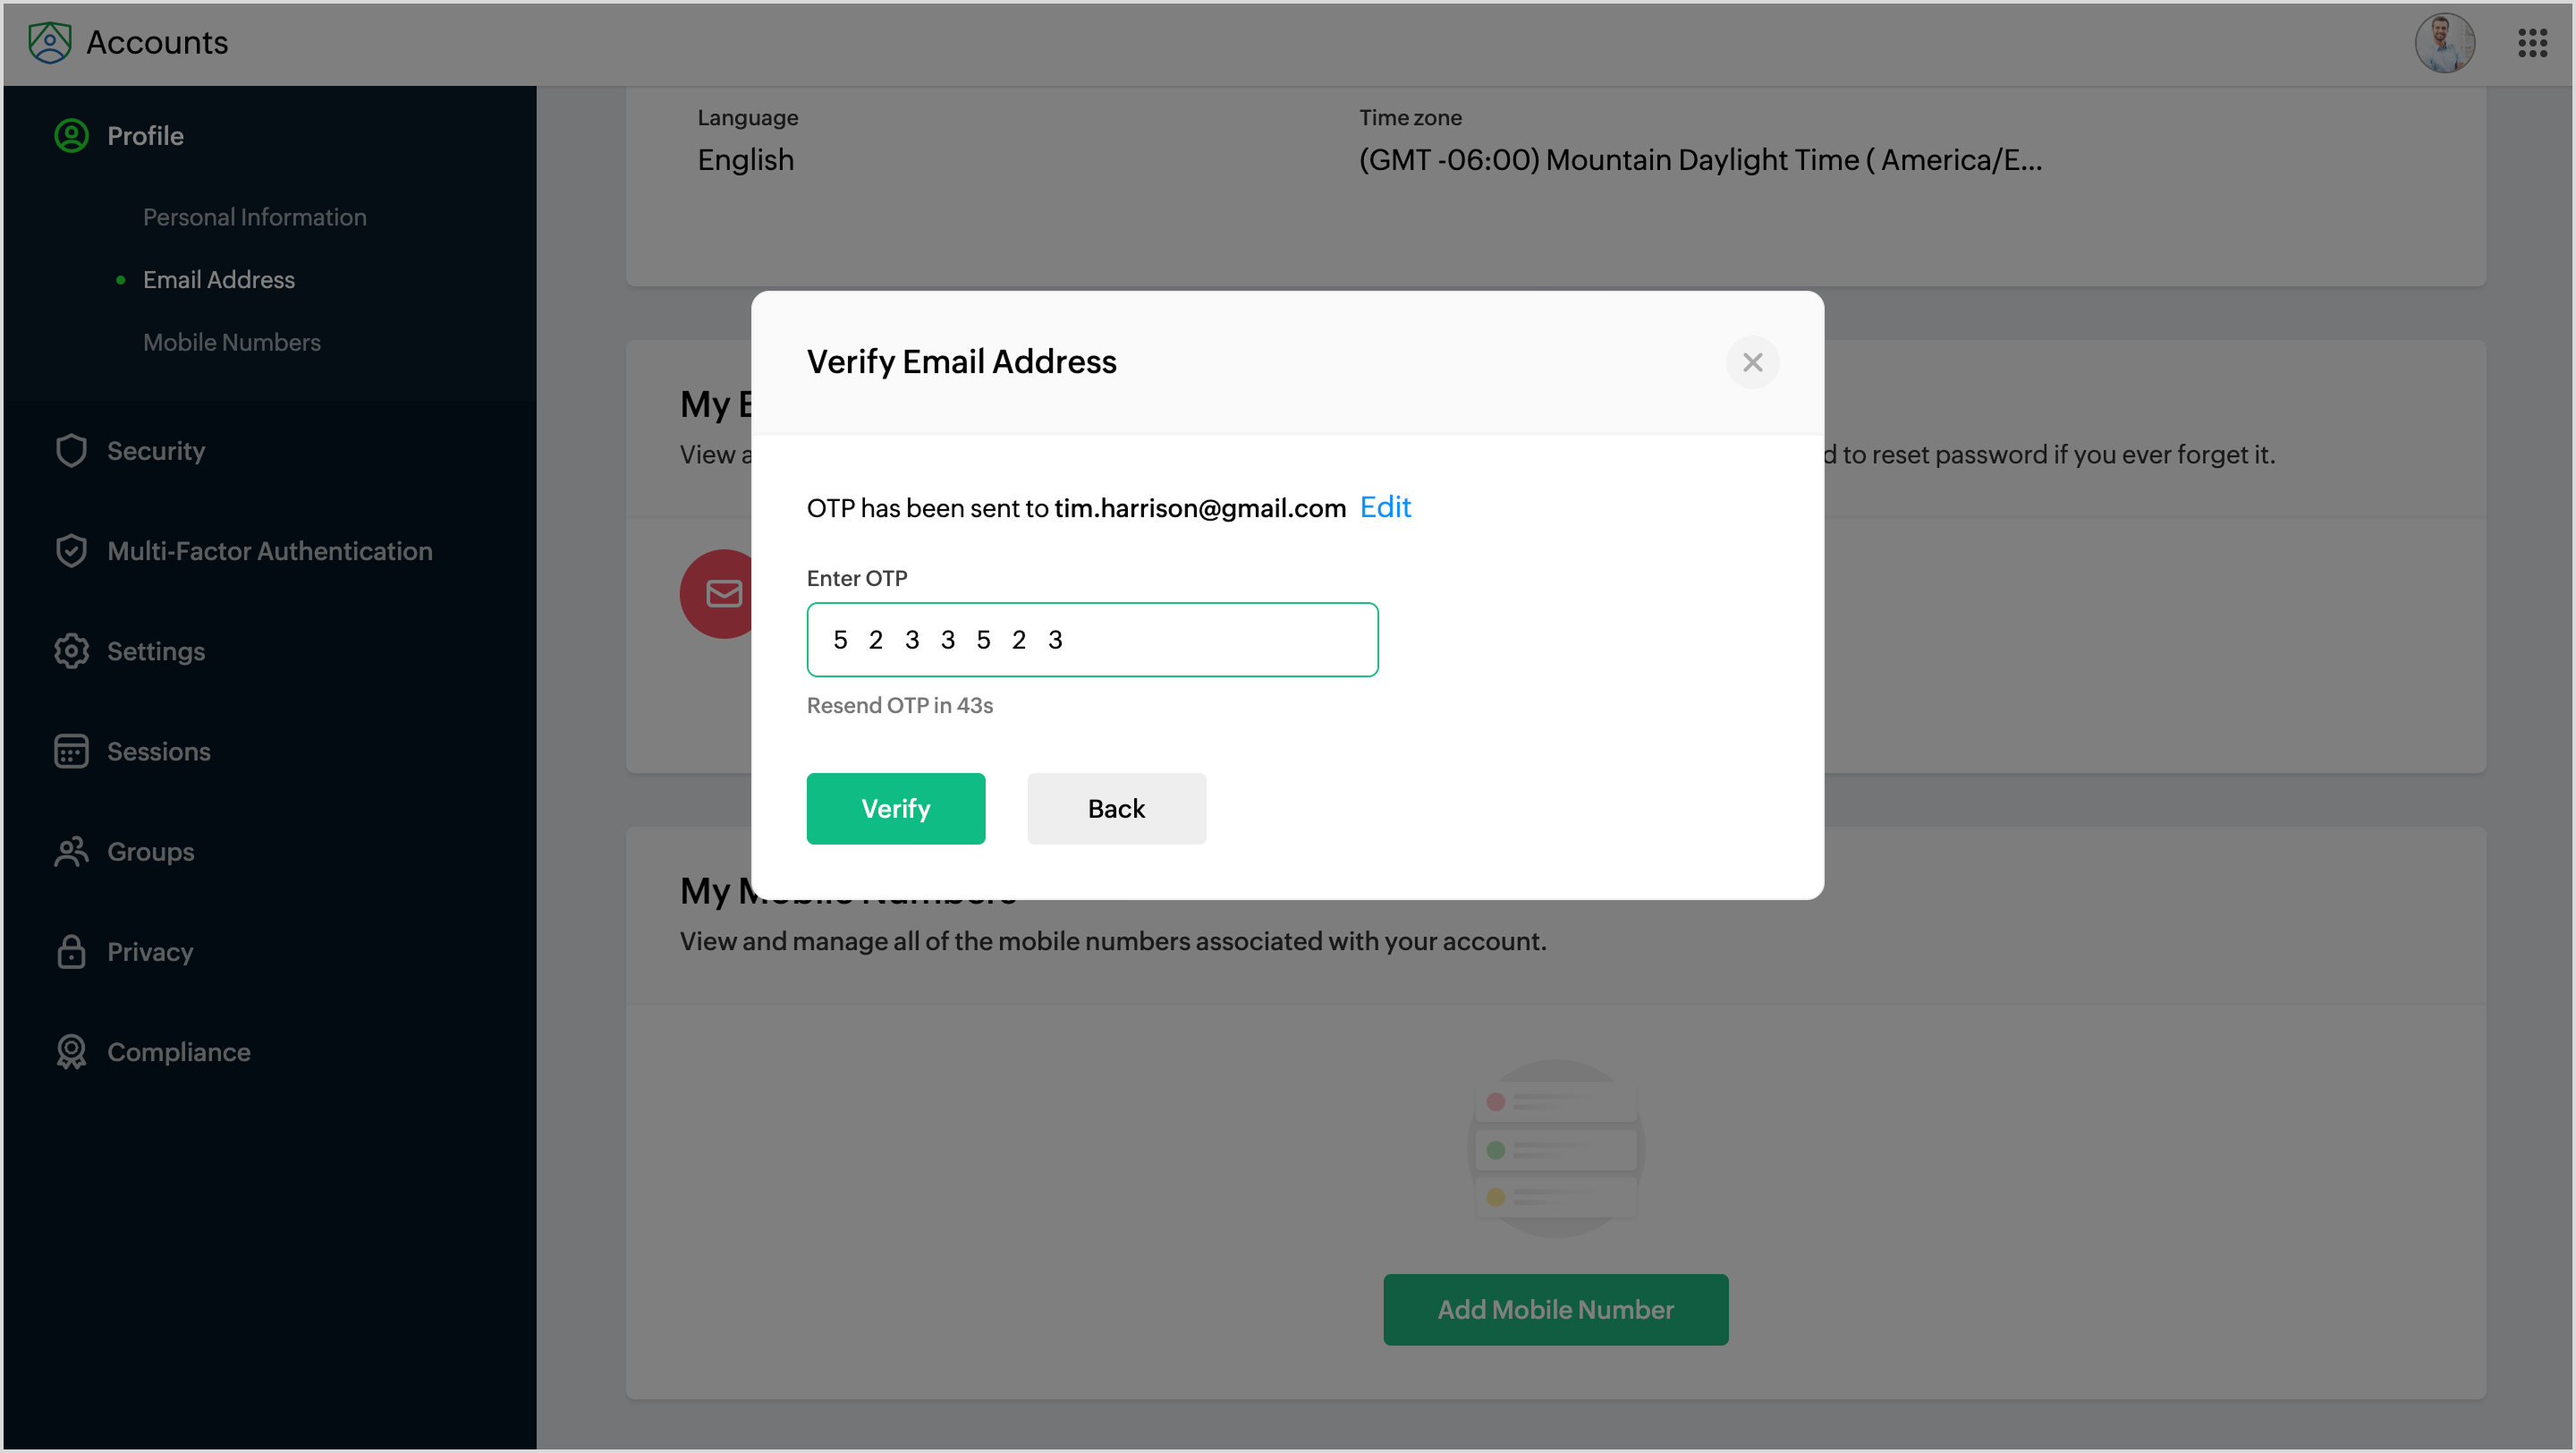
Task: Click the user profile avatar
Action: (2444, 43)
